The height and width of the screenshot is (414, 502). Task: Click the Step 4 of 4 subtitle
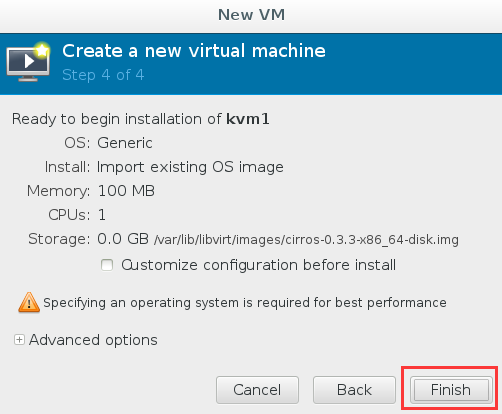pos(103,75)
